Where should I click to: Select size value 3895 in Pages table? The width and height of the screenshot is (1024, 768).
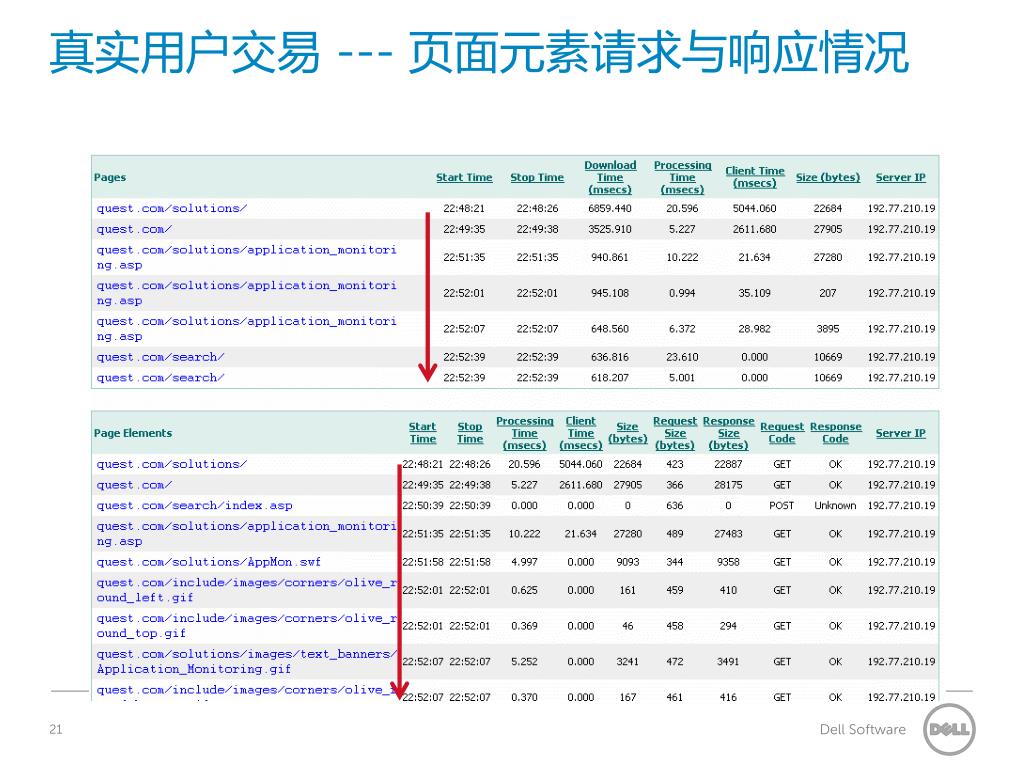[x=827, y=329]
